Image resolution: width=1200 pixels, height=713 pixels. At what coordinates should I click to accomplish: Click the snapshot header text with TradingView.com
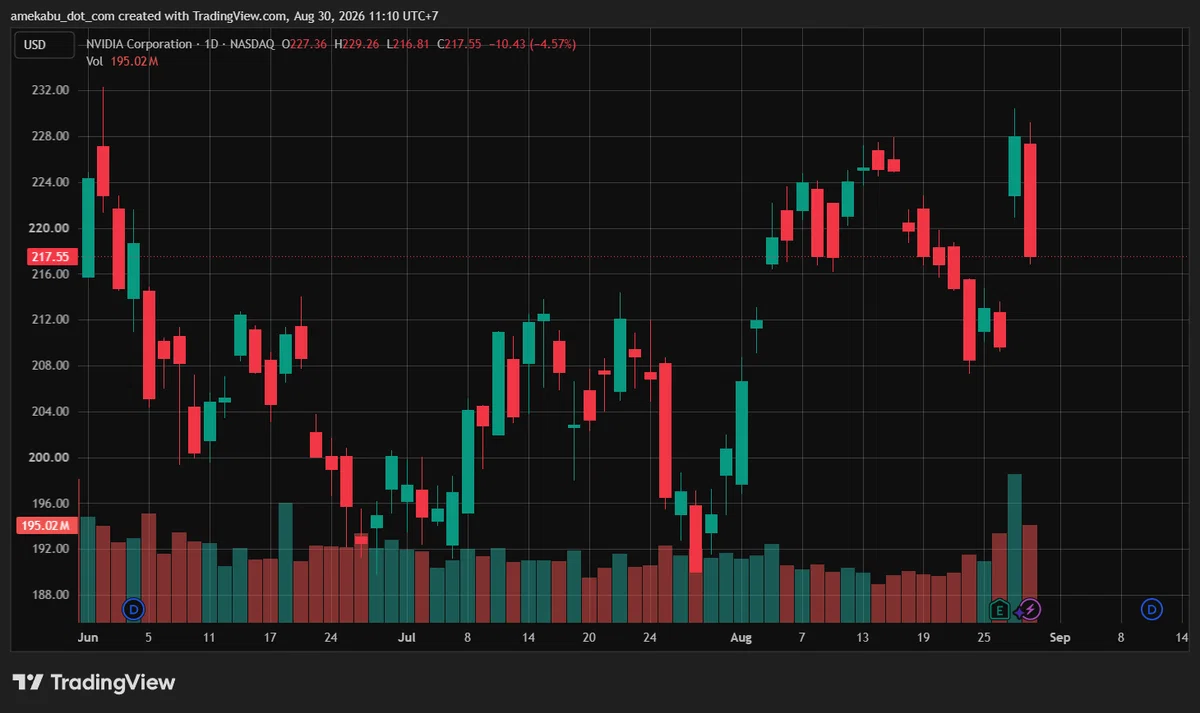tap(224, 15)
